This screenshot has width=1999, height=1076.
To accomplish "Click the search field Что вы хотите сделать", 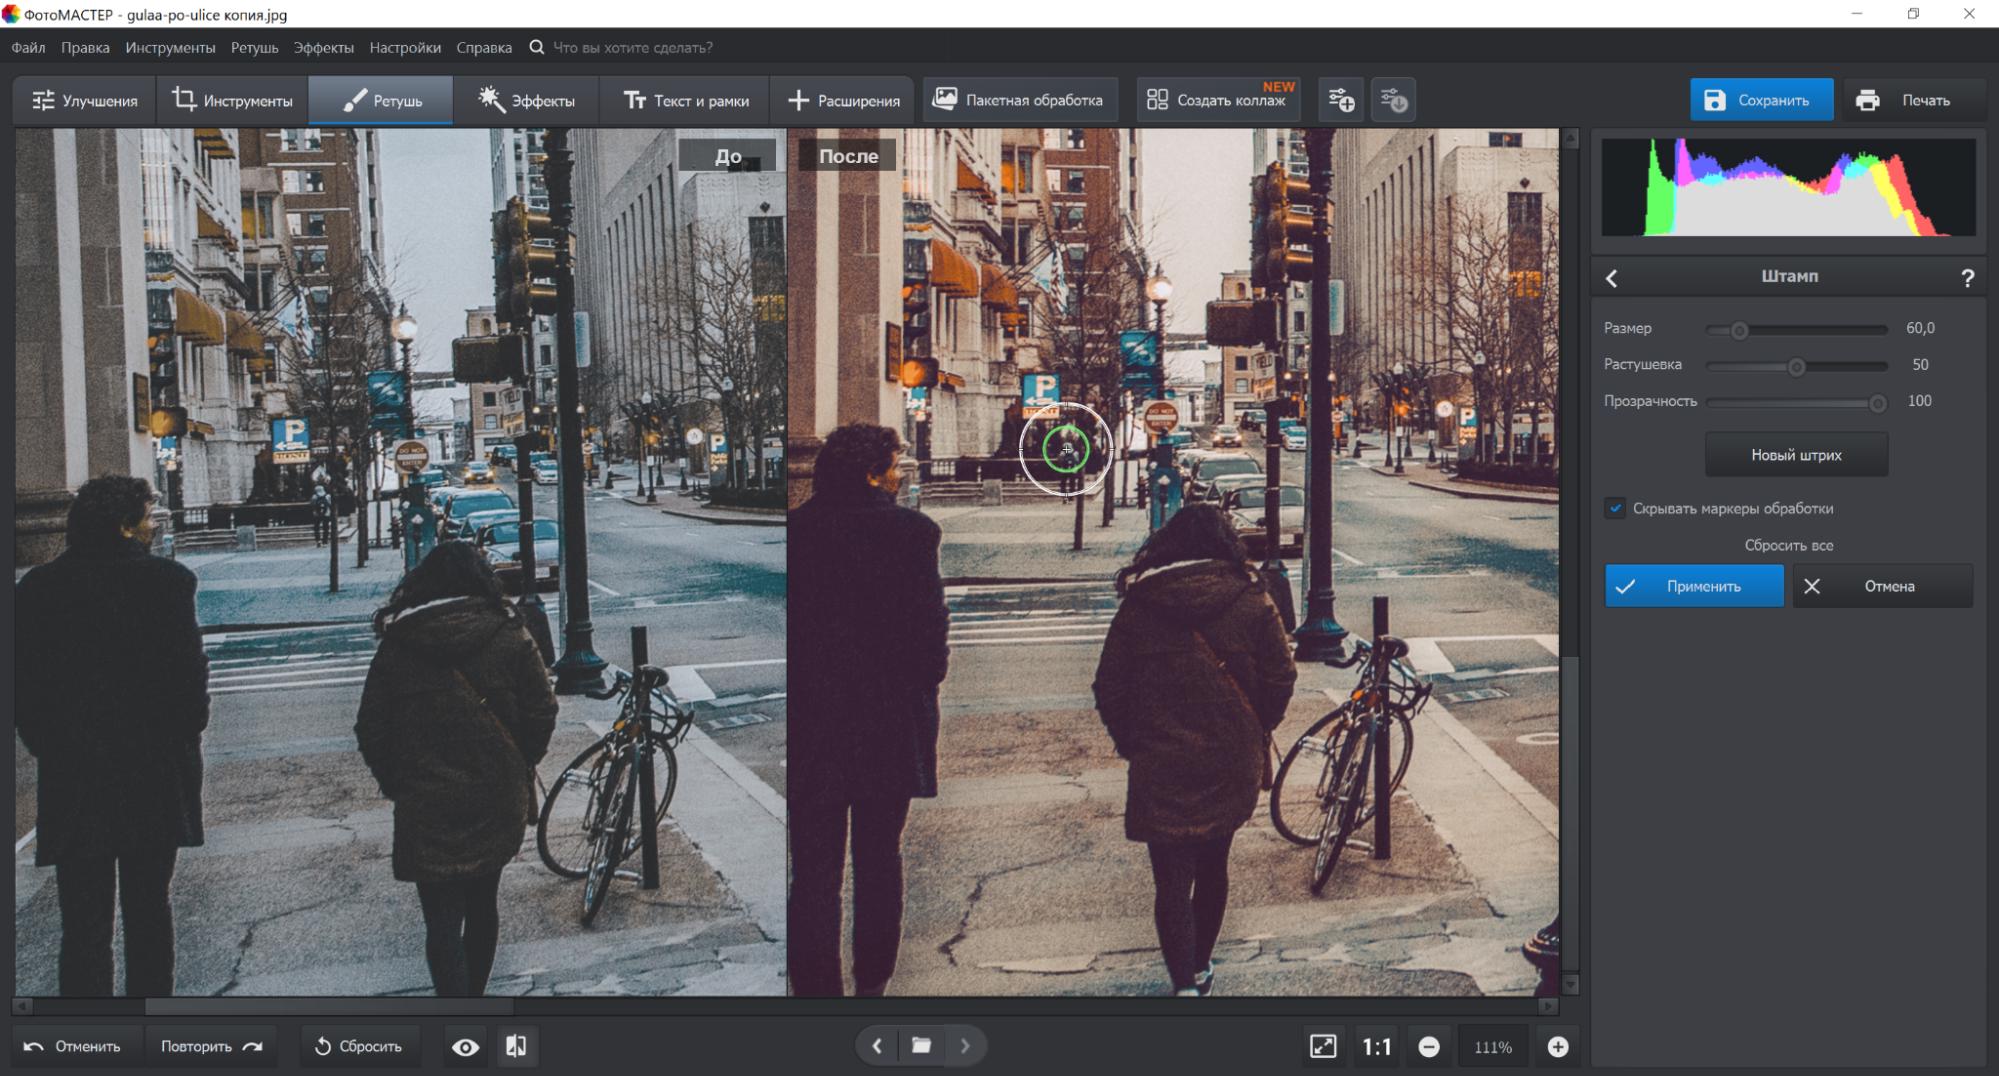I will pyautogui.click(x=632, y=47).
